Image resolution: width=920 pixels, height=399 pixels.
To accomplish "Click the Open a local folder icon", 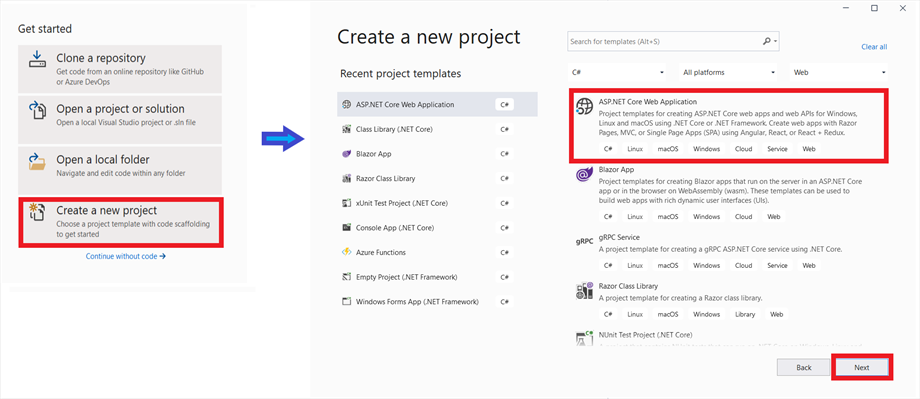I will click(37, 161).
